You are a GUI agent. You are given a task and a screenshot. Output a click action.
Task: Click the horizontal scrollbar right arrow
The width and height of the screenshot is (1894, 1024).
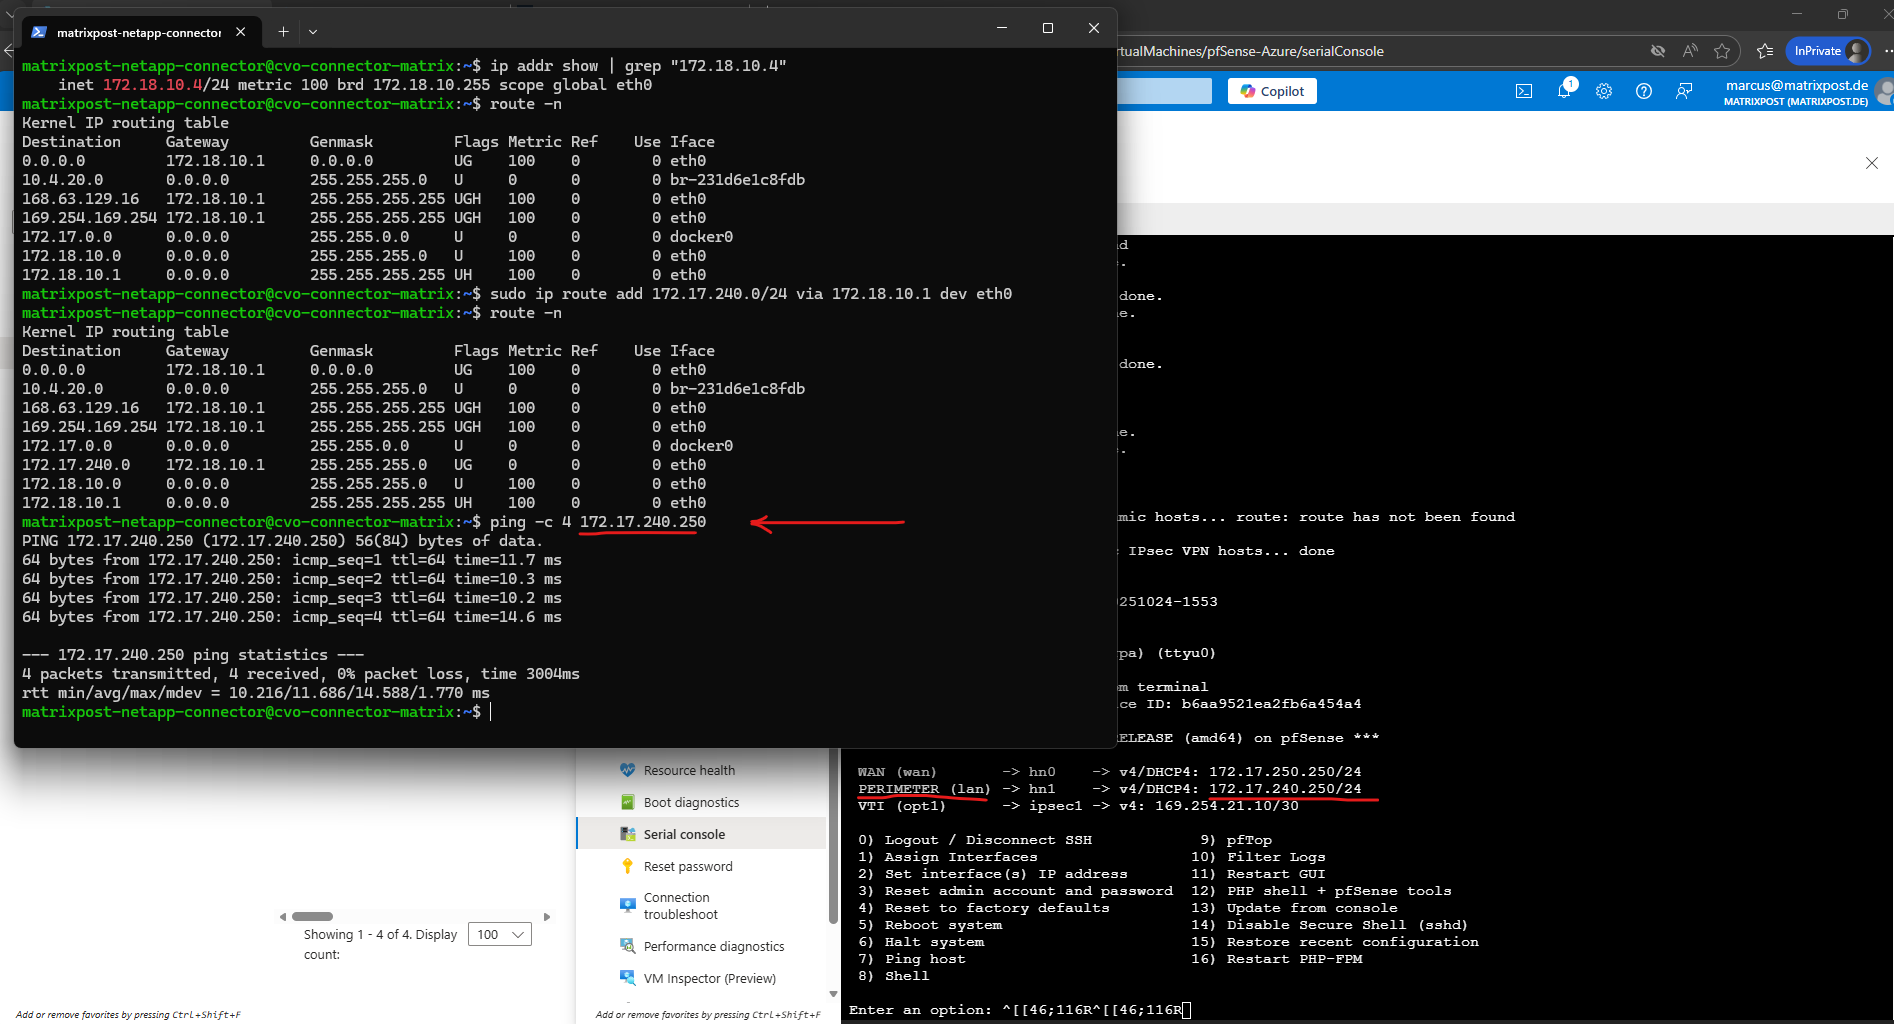pyautogui.click(x=547, y=916)
